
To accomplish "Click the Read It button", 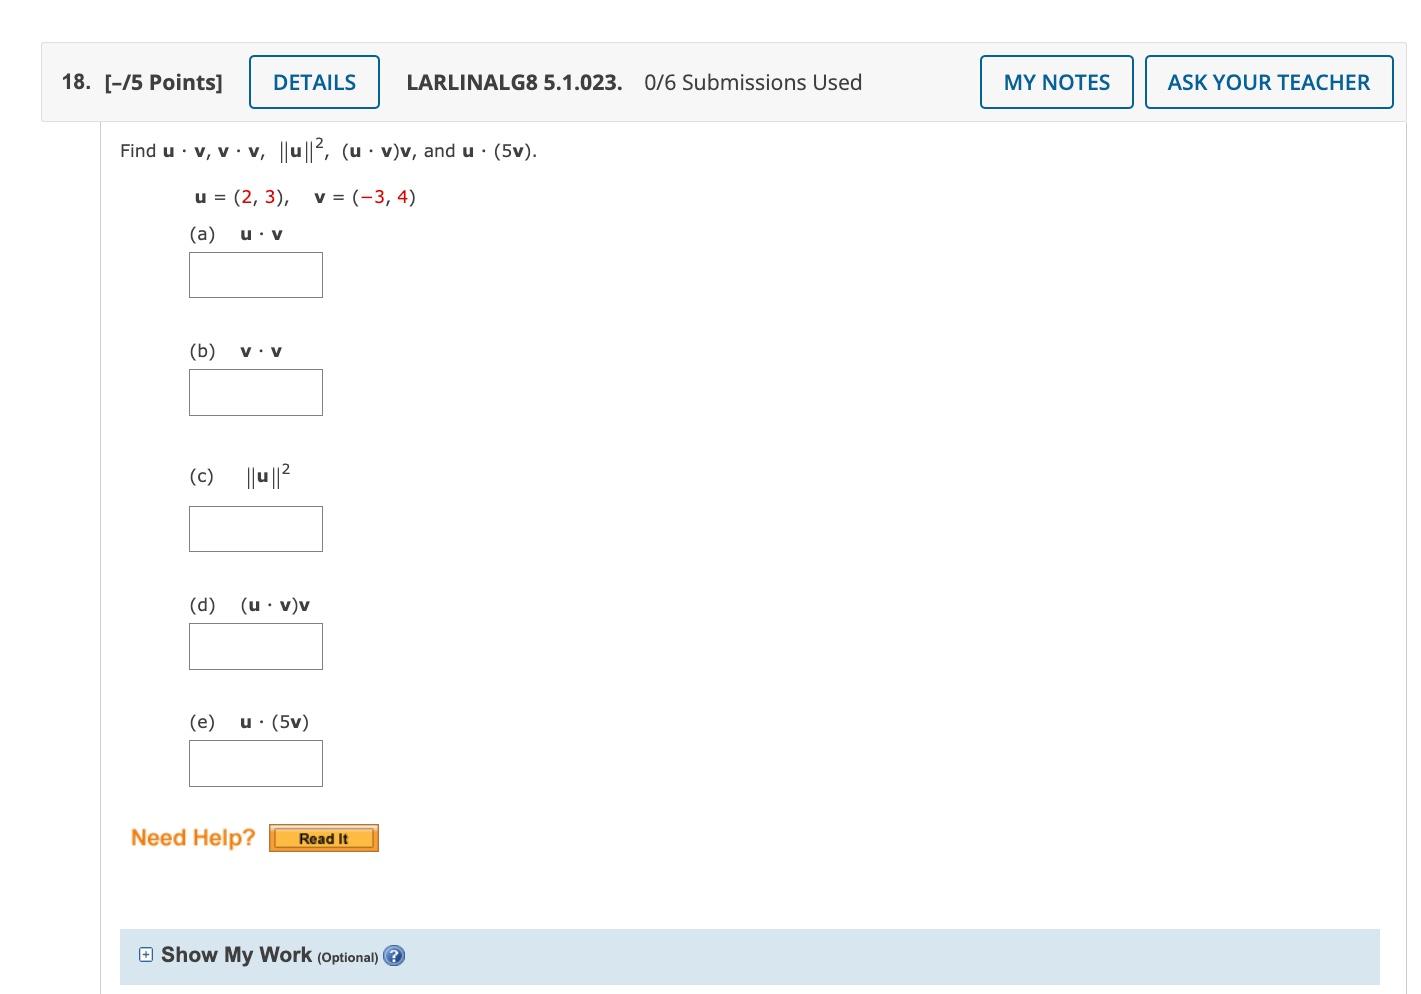I will tap(323, 838).
